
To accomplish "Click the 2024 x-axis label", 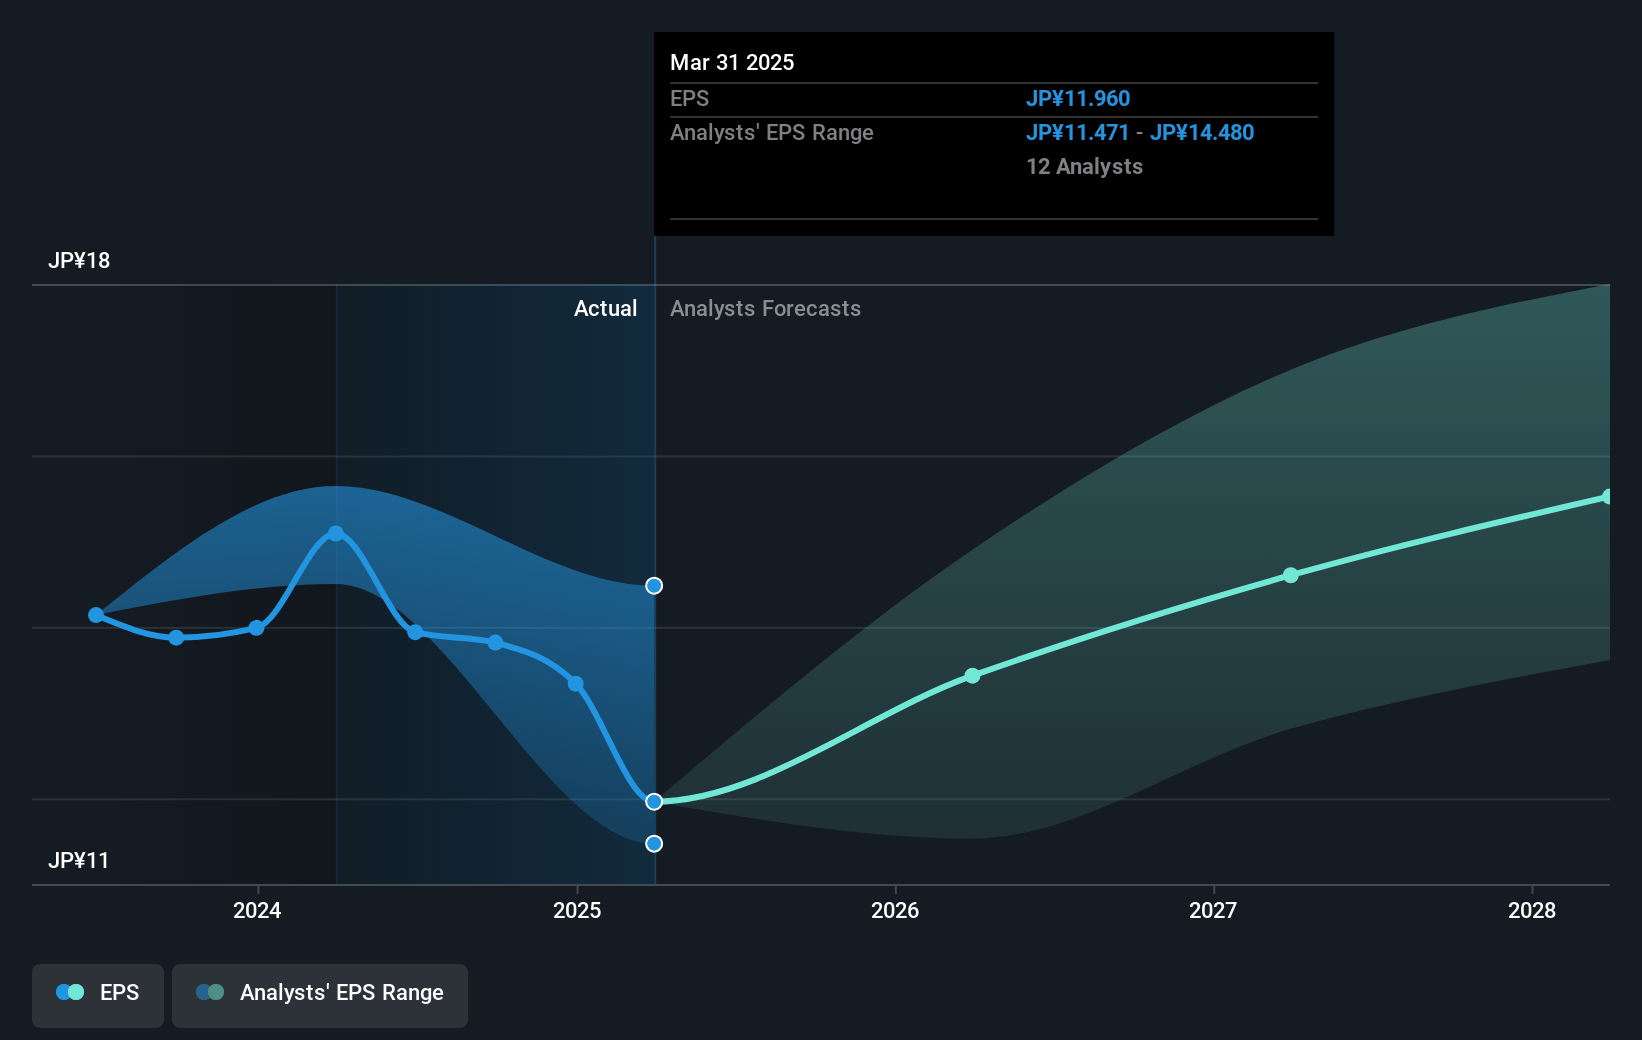I will click(x=257, y=910).
